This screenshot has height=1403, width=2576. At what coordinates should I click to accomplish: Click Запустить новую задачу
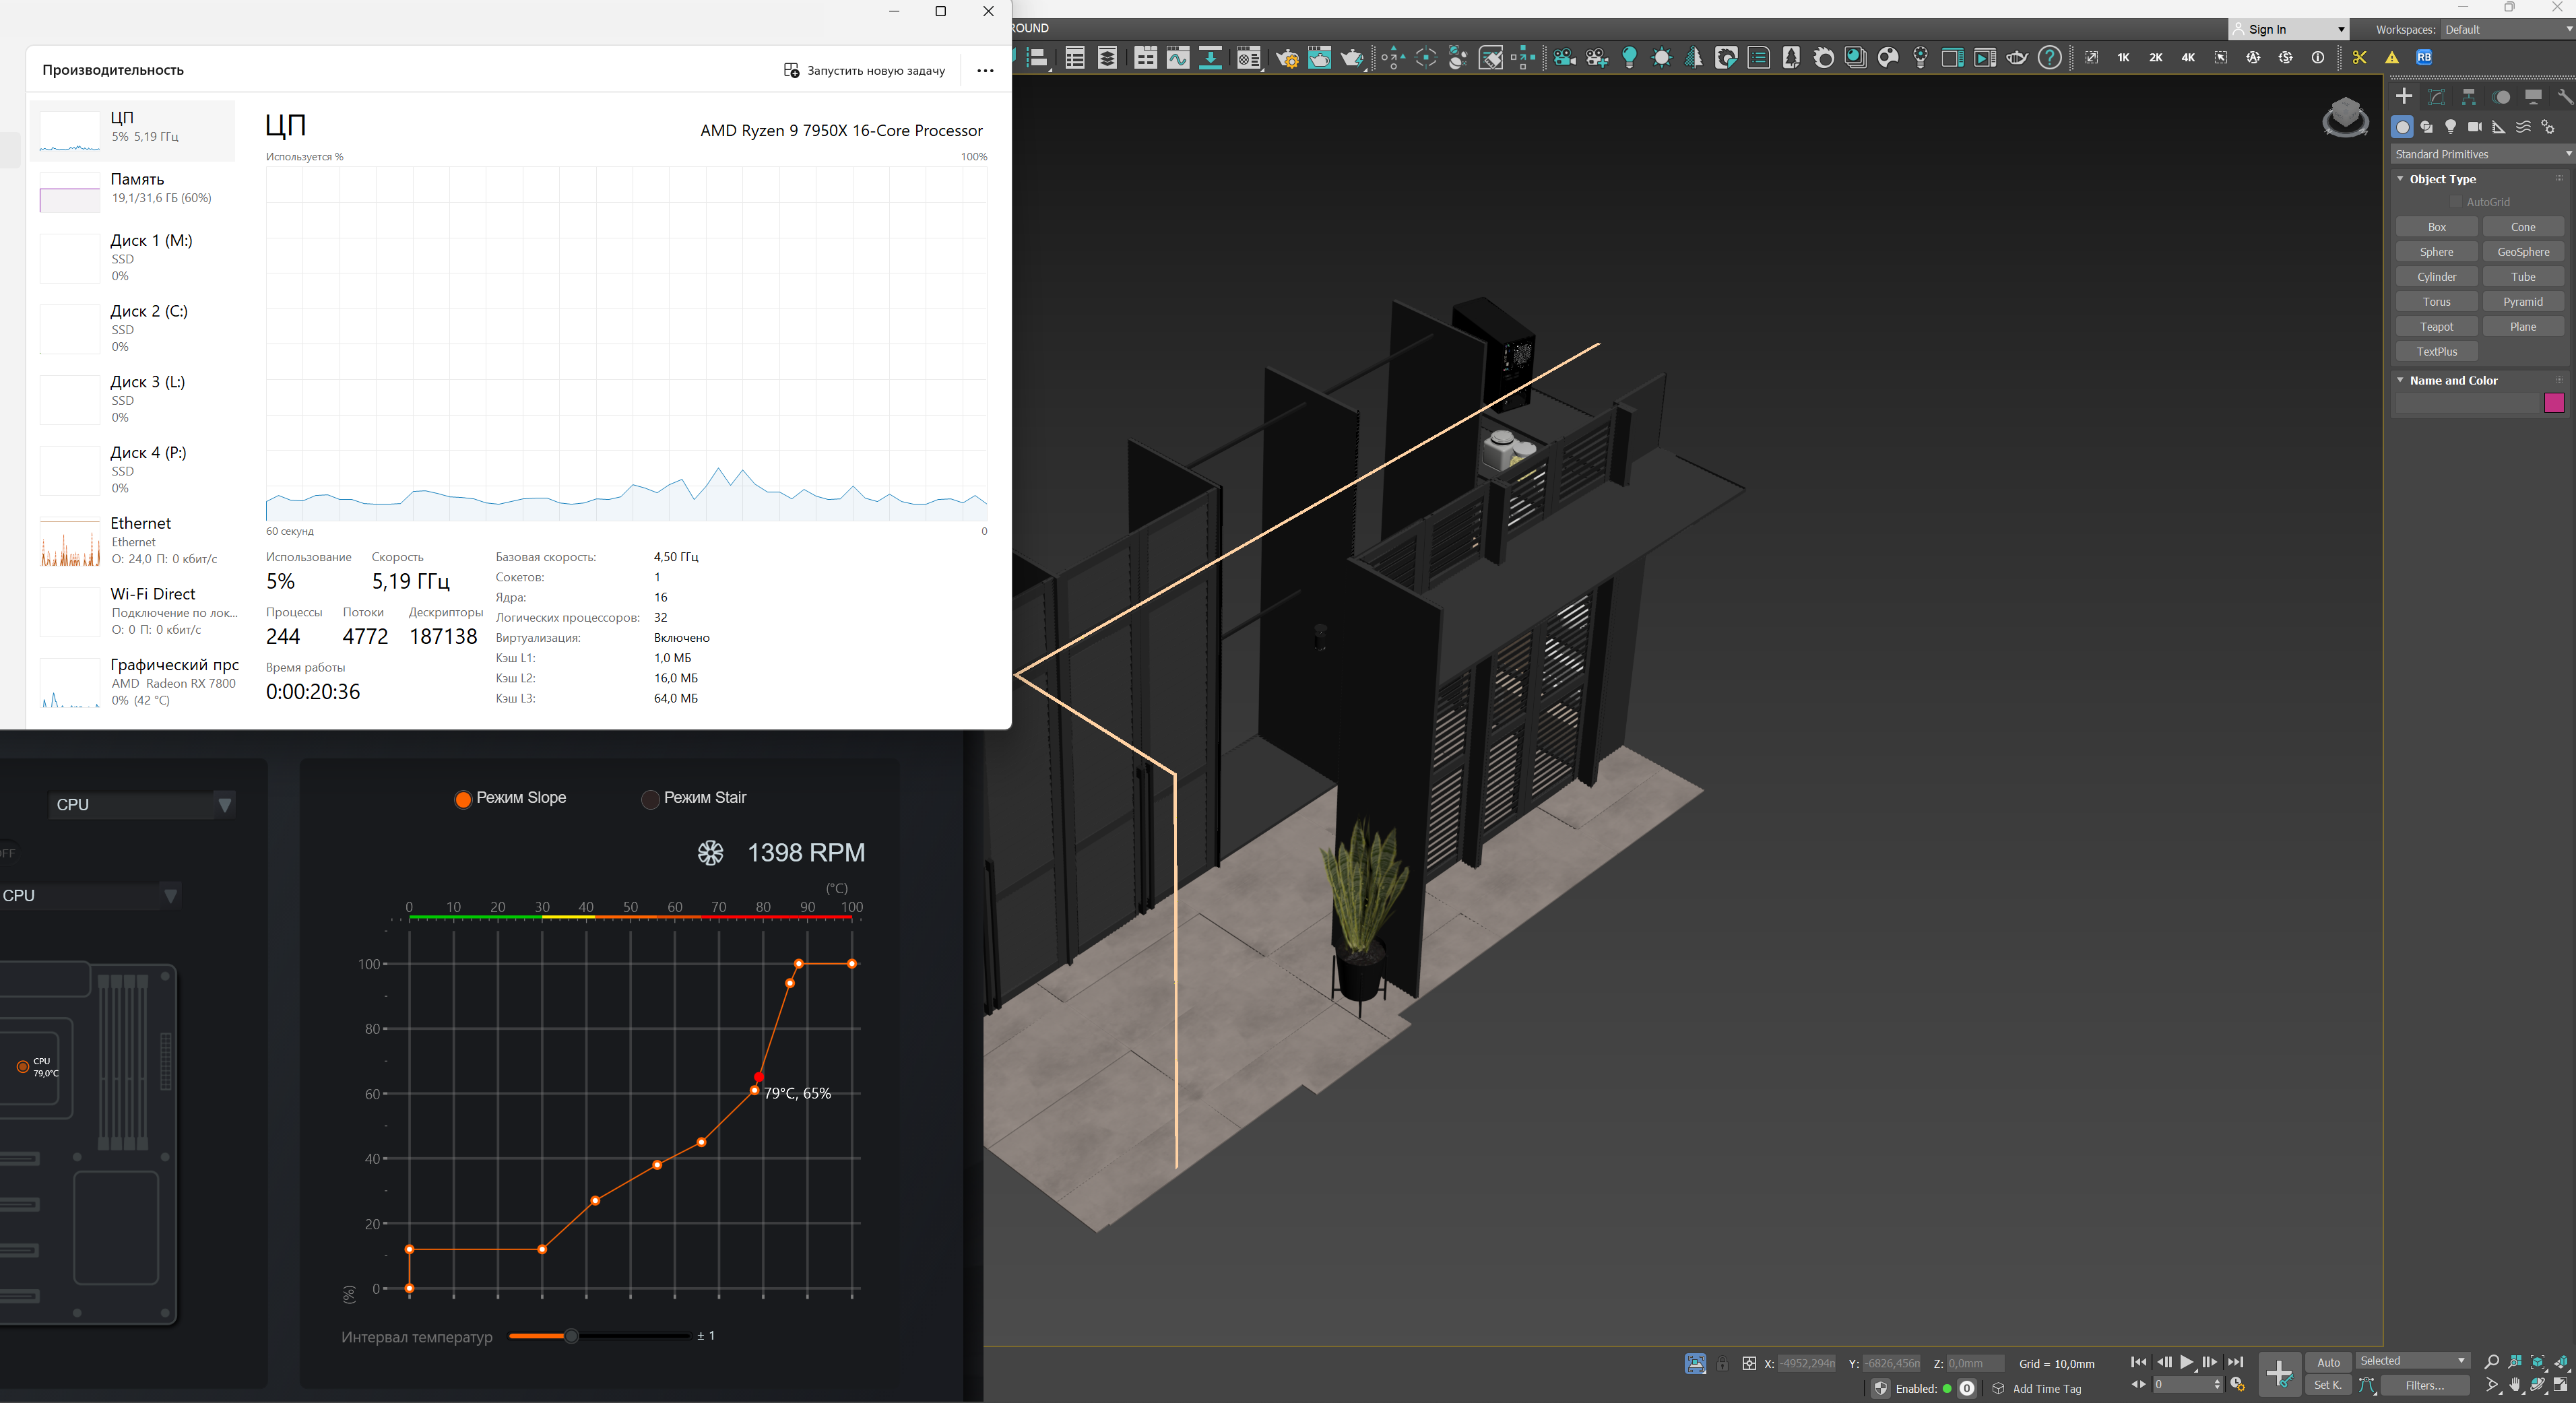point(864,71)
